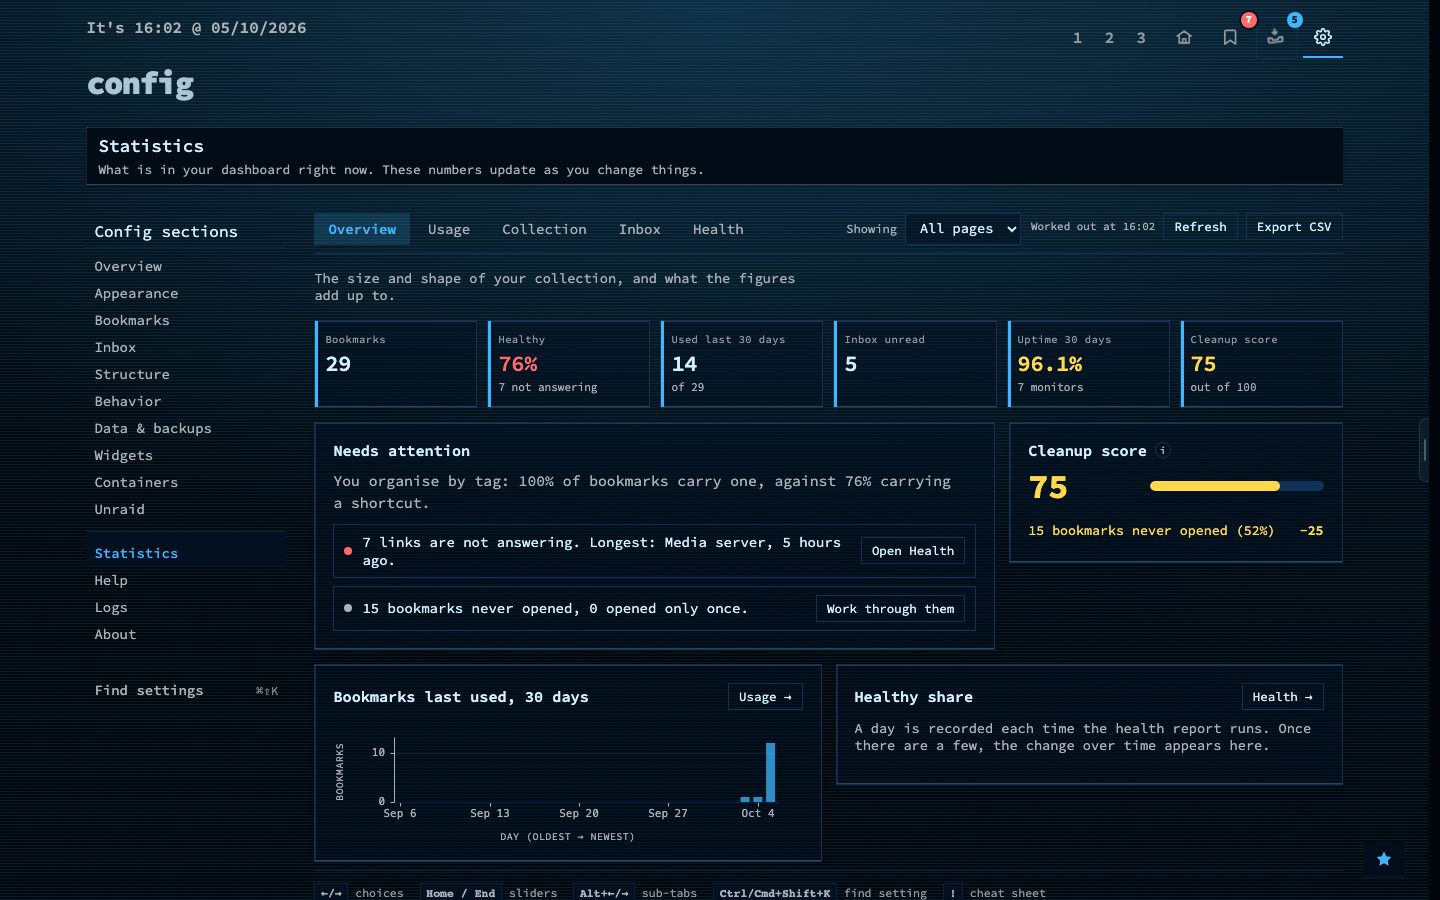This screenshot has height=900, width=1440.
Task: Open Logs config section
Action: [186, 607]
